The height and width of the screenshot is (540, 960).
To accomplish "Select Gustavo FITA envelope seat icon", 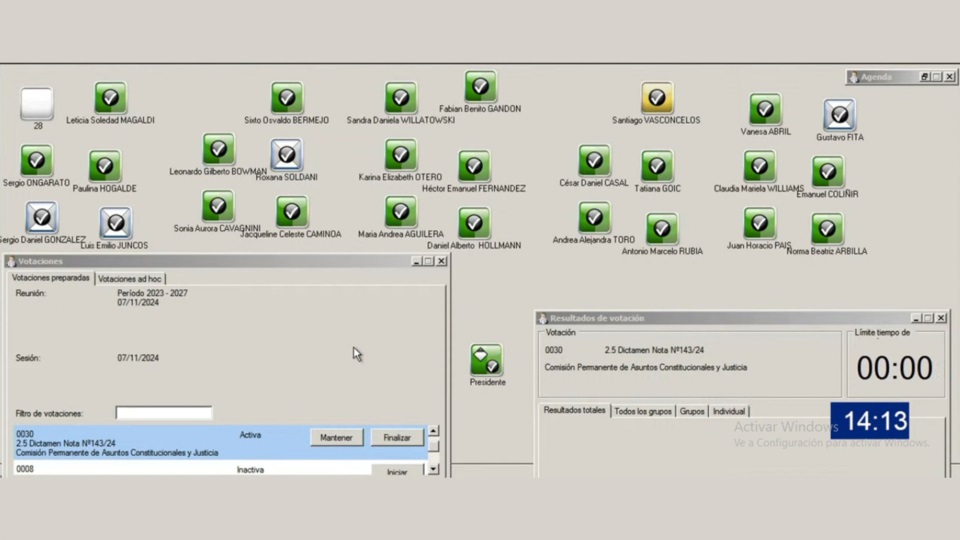I will (x=839, y=114).
